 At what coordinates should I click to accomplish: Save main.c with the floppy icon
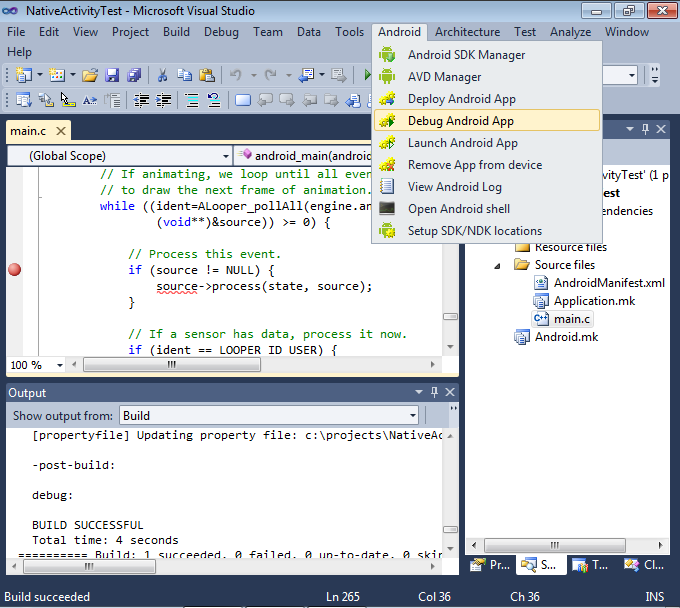[x=112, y=75]
